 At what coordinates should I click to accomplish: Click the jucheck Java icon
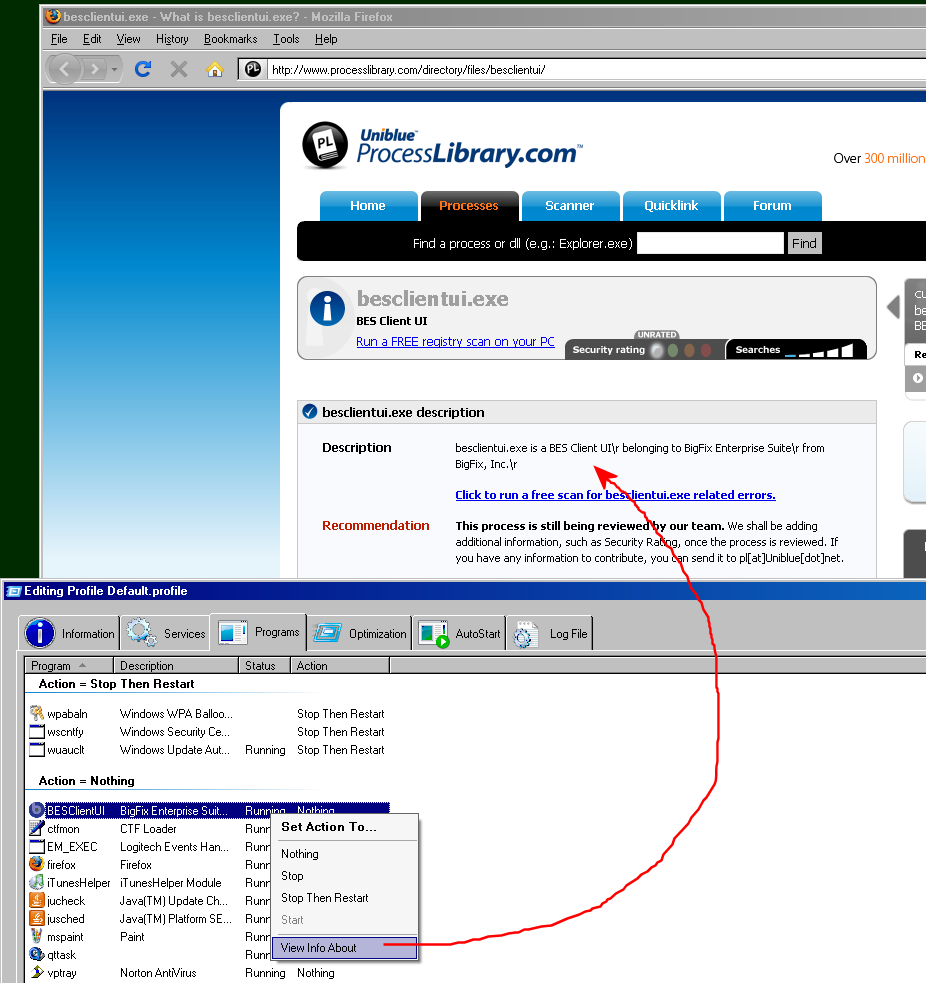pyautogui.click(x=37, y=900)
